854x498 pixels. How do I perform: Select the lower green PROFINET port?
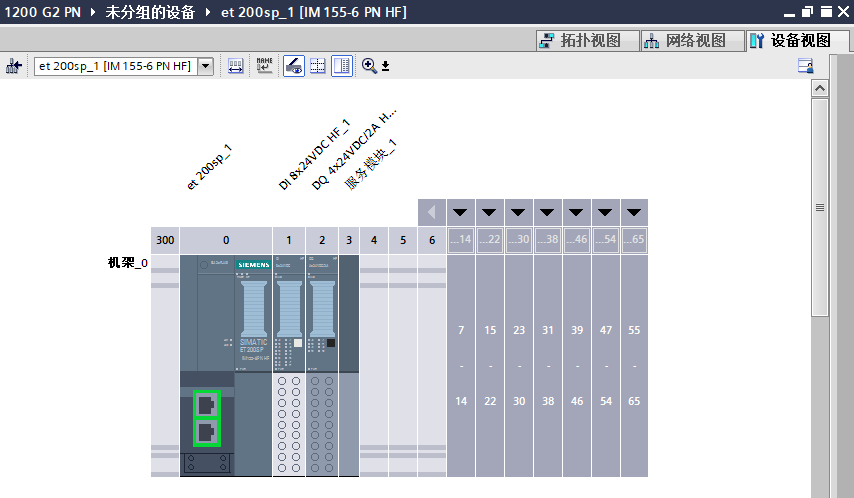click(x=207, y=432)
